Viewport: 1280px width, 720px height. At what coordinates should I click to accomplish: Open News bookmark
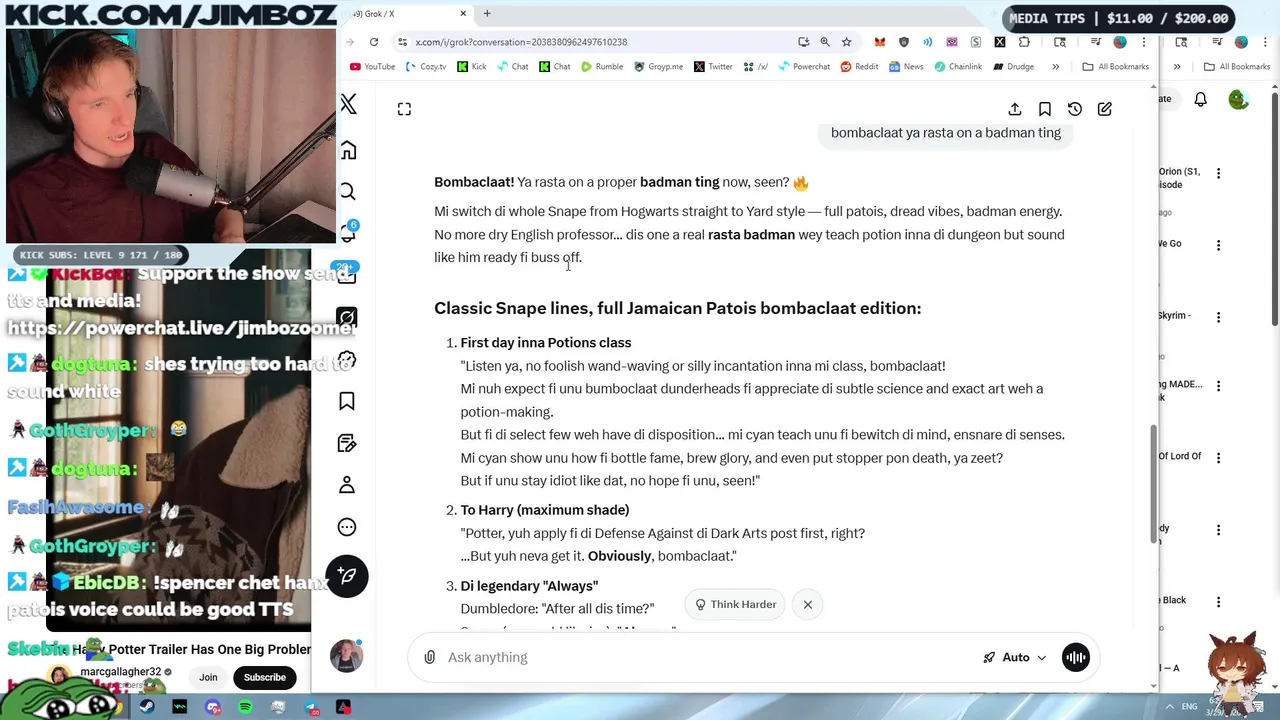pyautogui.click(x=906, y=67)
